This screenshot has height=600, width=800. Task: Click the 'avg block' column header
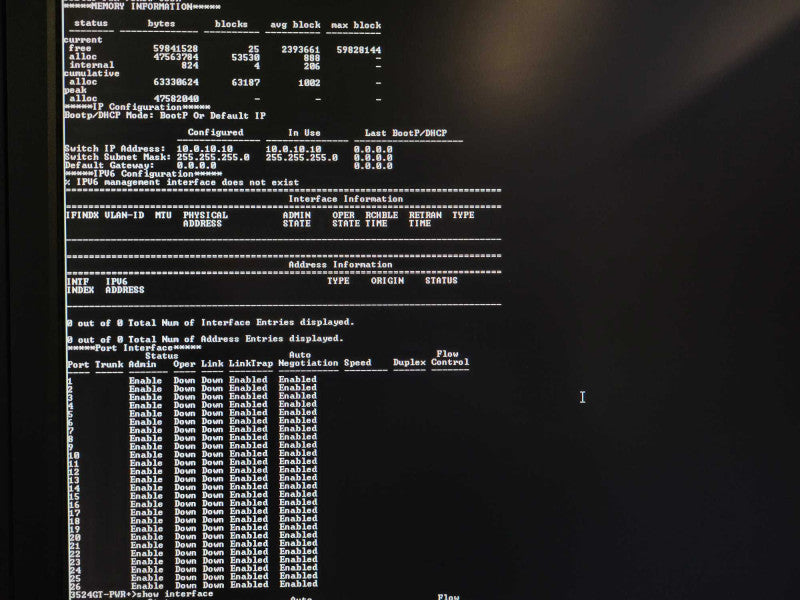tap(295, 24)
